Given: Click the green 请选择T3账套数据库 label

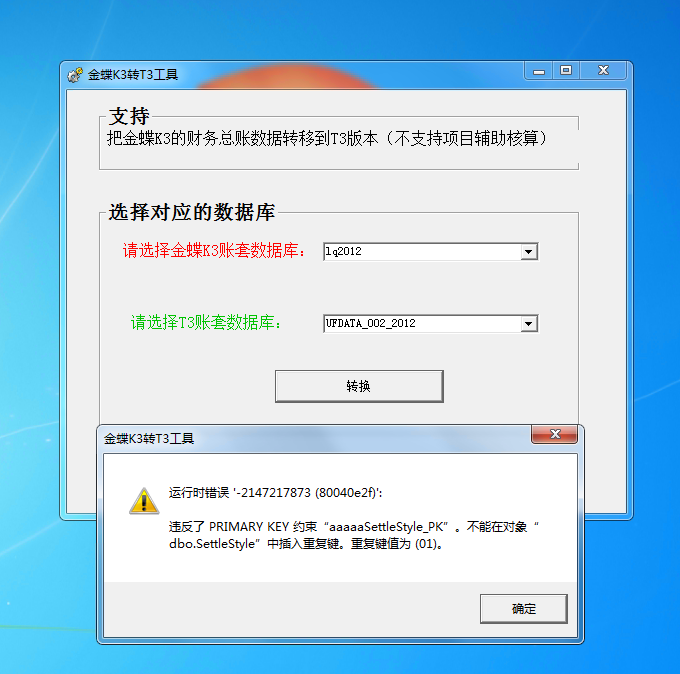Looking at the screenshot, I should click(x=206, y=323).
